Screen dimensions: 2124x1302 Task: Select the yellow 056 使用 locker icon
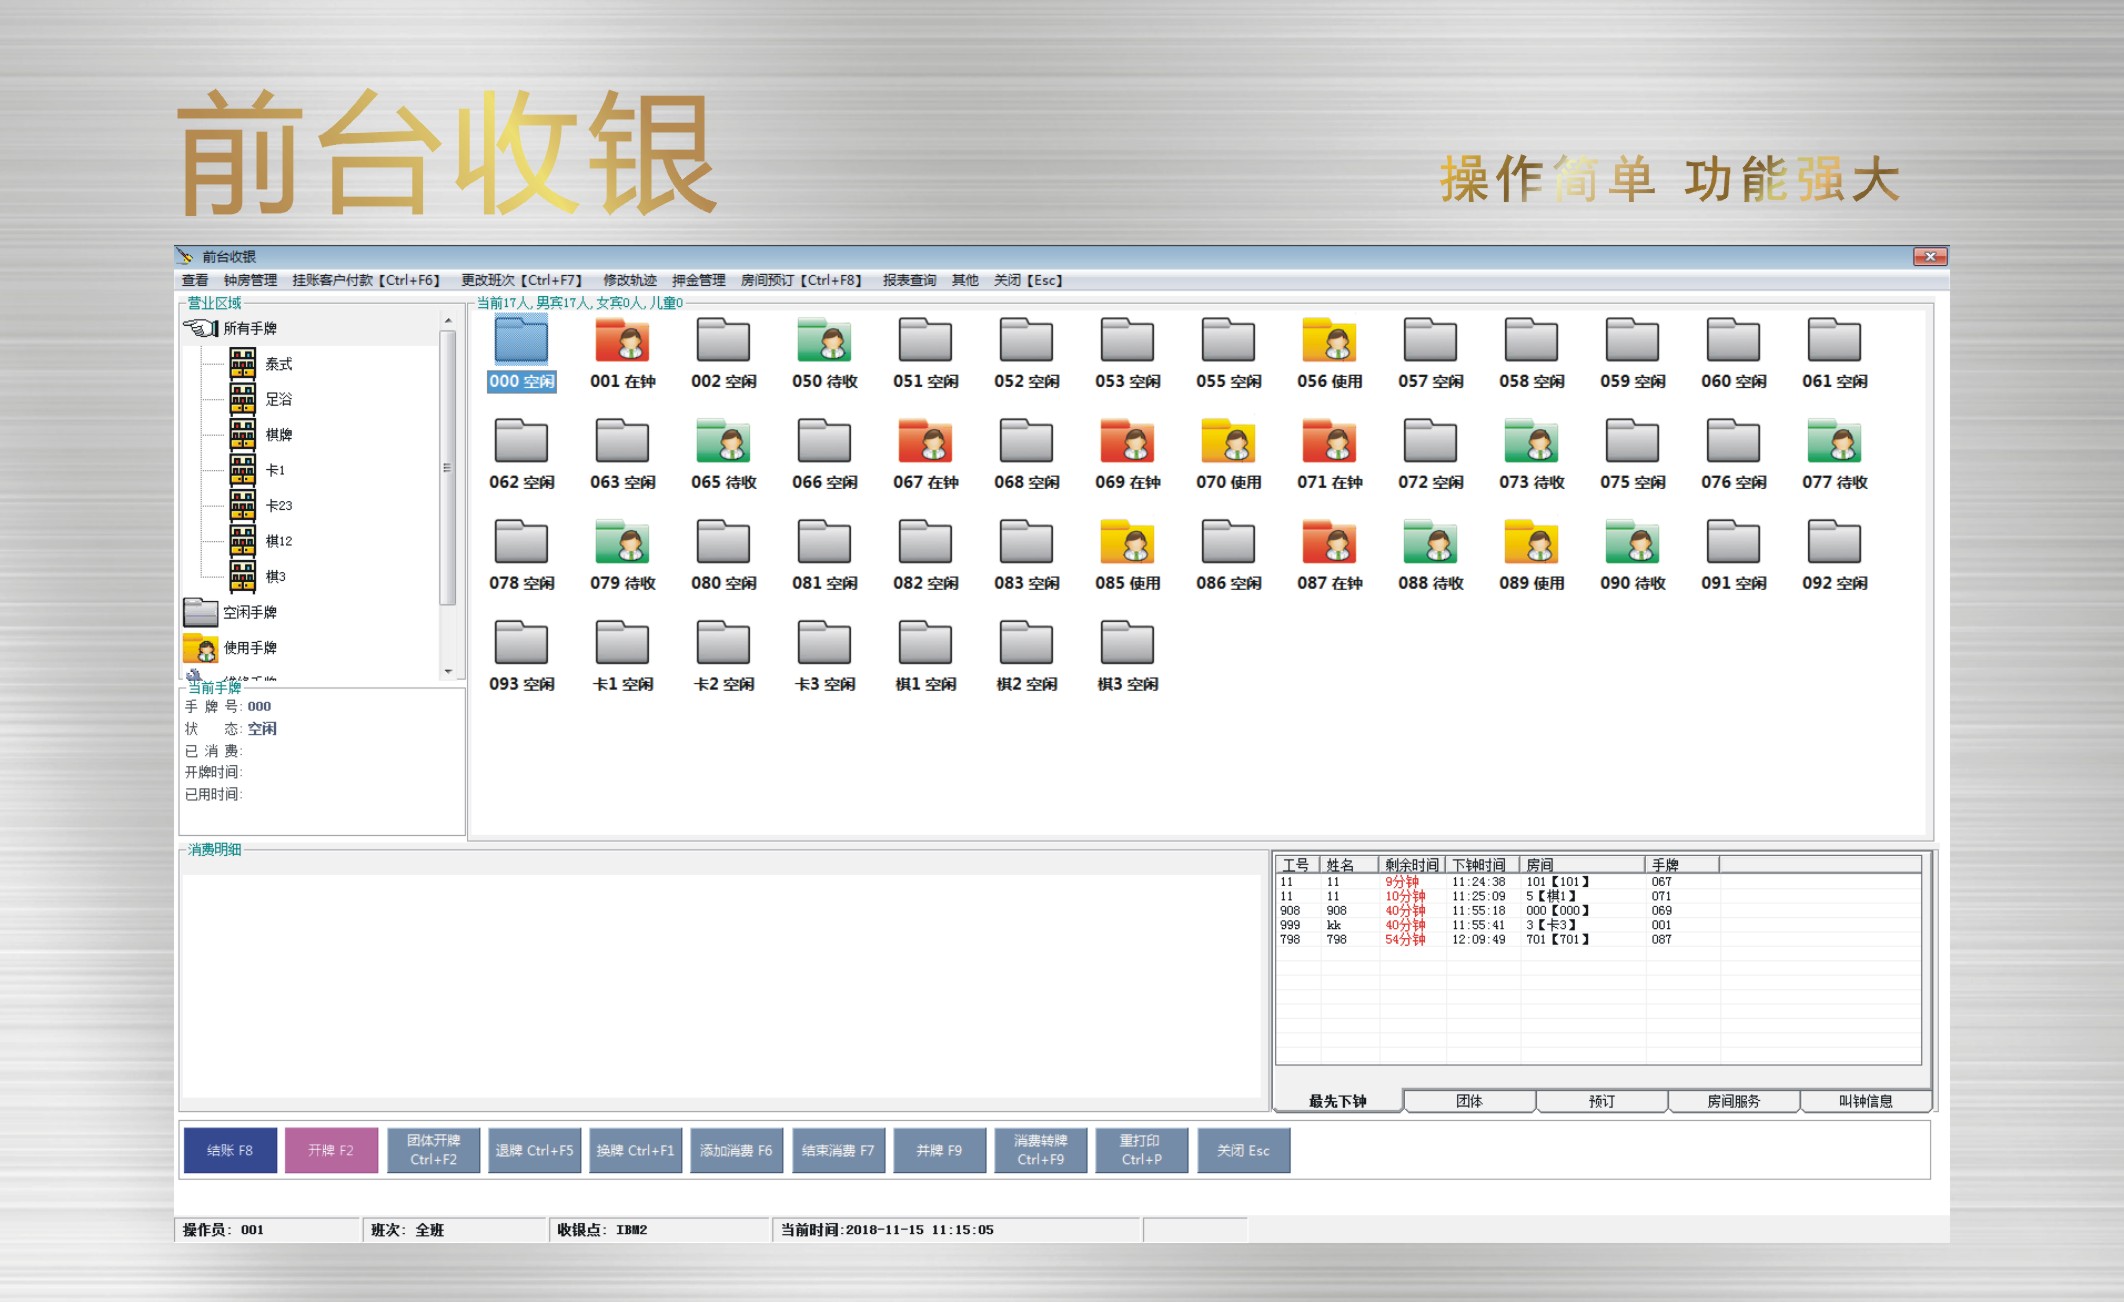(1329, 342)
